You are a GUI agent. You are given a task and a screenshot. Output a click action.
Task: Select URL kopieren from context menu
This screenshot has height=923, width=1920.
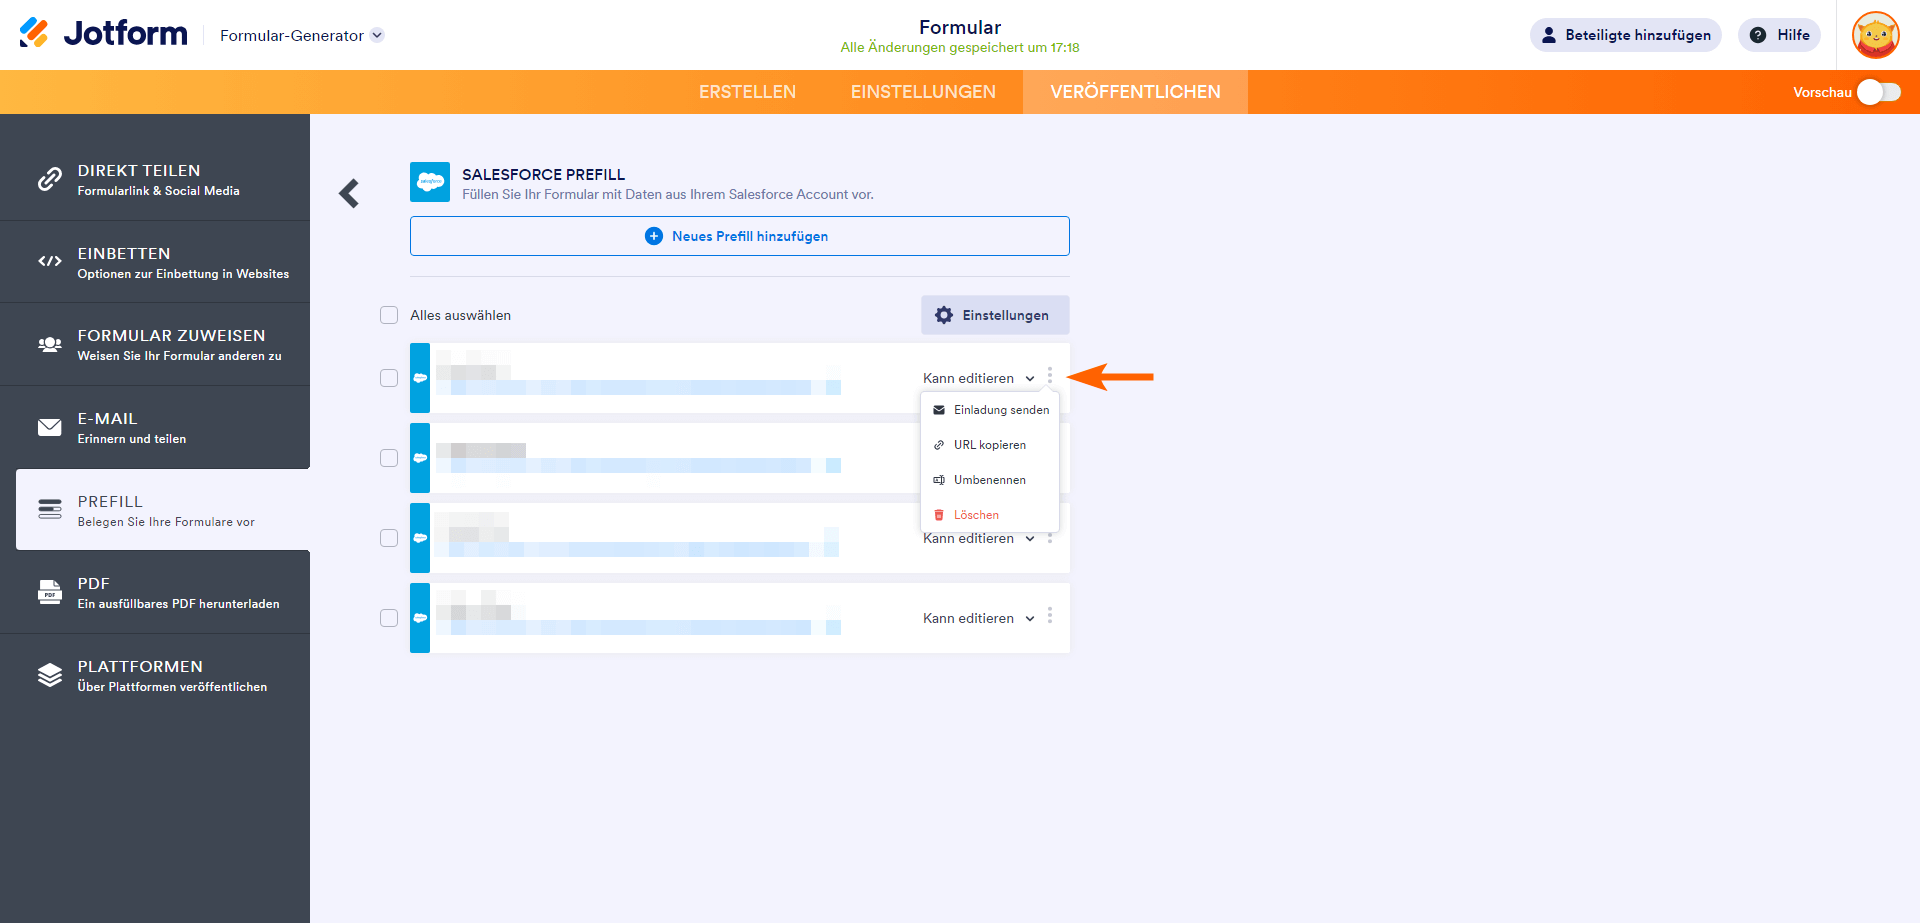[x=989, y=445]
